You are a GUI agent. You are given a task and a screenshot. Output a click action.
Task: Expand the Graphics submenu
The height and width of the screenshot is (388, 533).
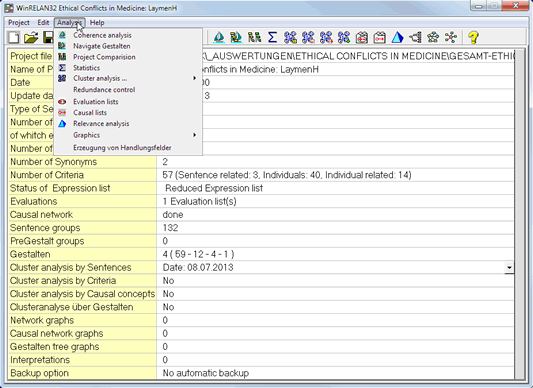point(128,135)
